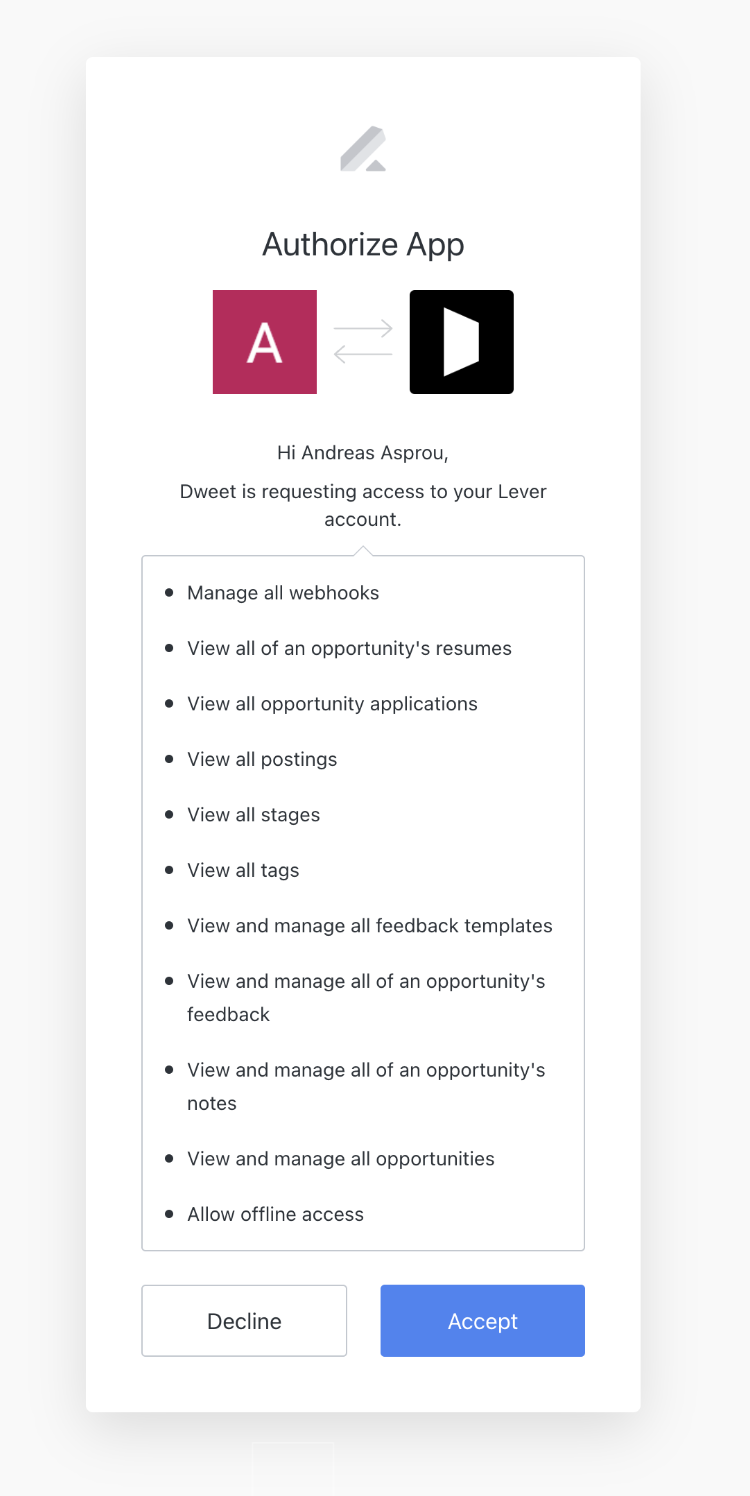Click the Lever pencil logo at top
This screenshot has width=750, height=1496.
363,147
